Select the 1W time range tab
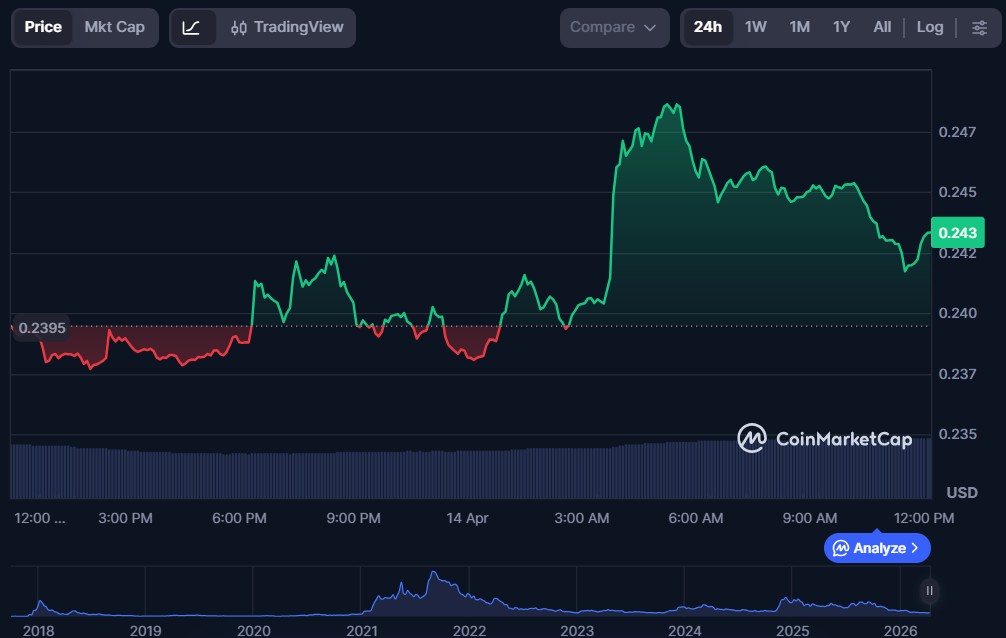Viewport: 1006px width, 638px height. (x=755, y=27)
